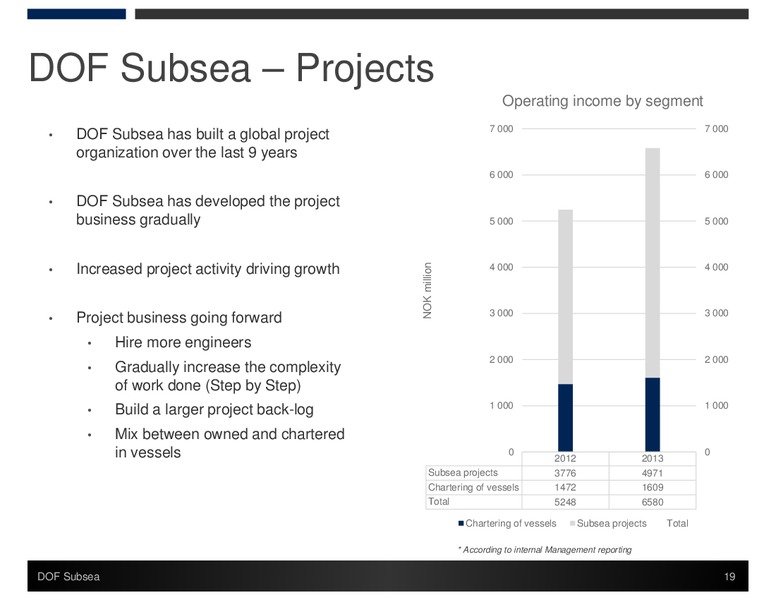
Task: Click 'Mix between owned and chartered' sub-bullet
Action: tap(230, 443)
